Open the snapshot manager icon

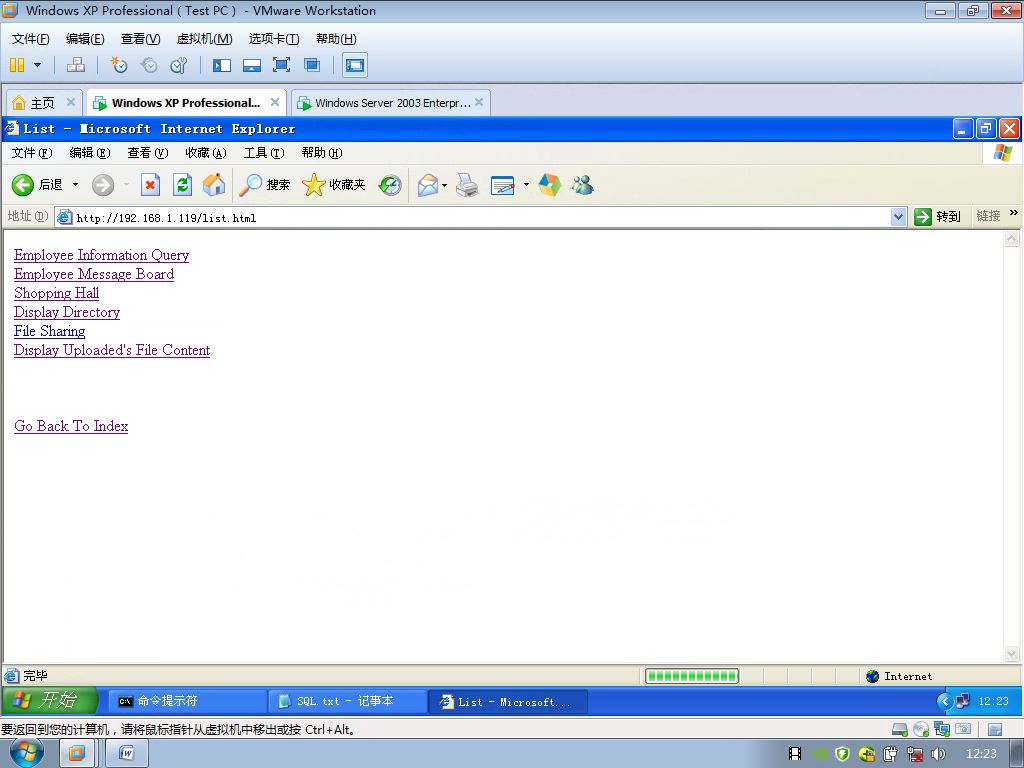tap(179, 65)
